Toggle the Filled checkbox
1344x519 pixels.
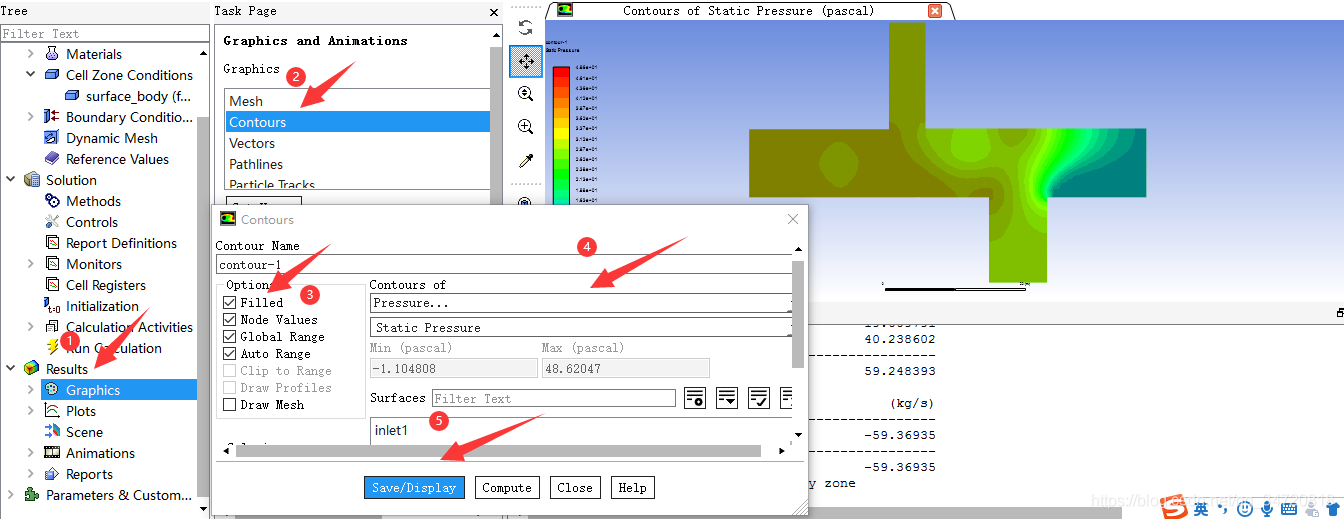tap(230, 302)
